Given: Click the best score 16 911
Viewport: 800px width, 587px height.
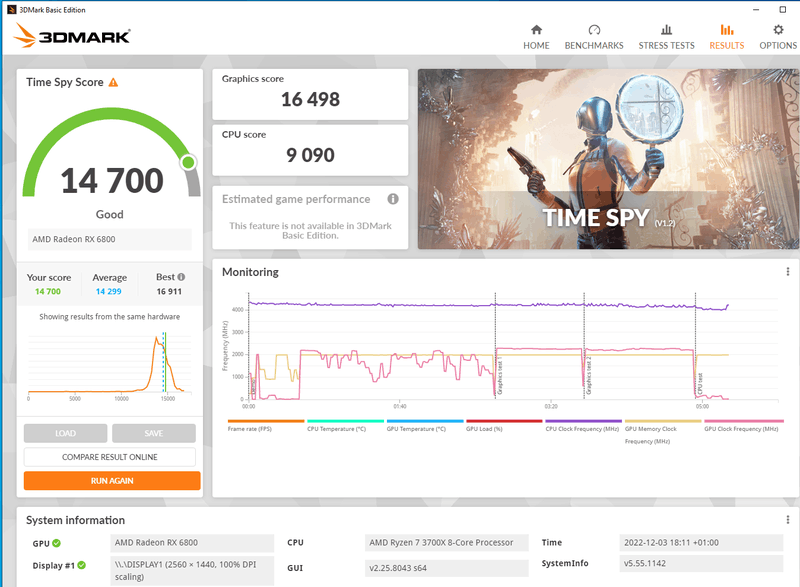Looking at the screenshot, I should 169,291.
